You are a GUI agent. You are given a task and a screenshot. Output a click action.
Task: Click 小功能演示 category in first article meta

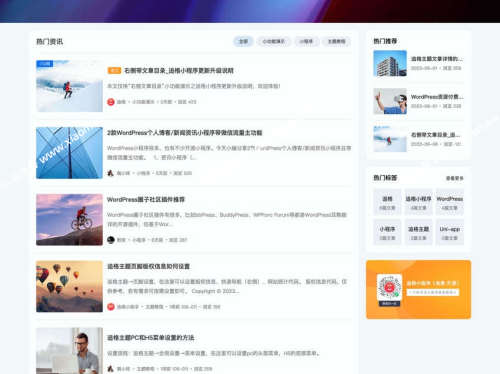pos(143,102)
